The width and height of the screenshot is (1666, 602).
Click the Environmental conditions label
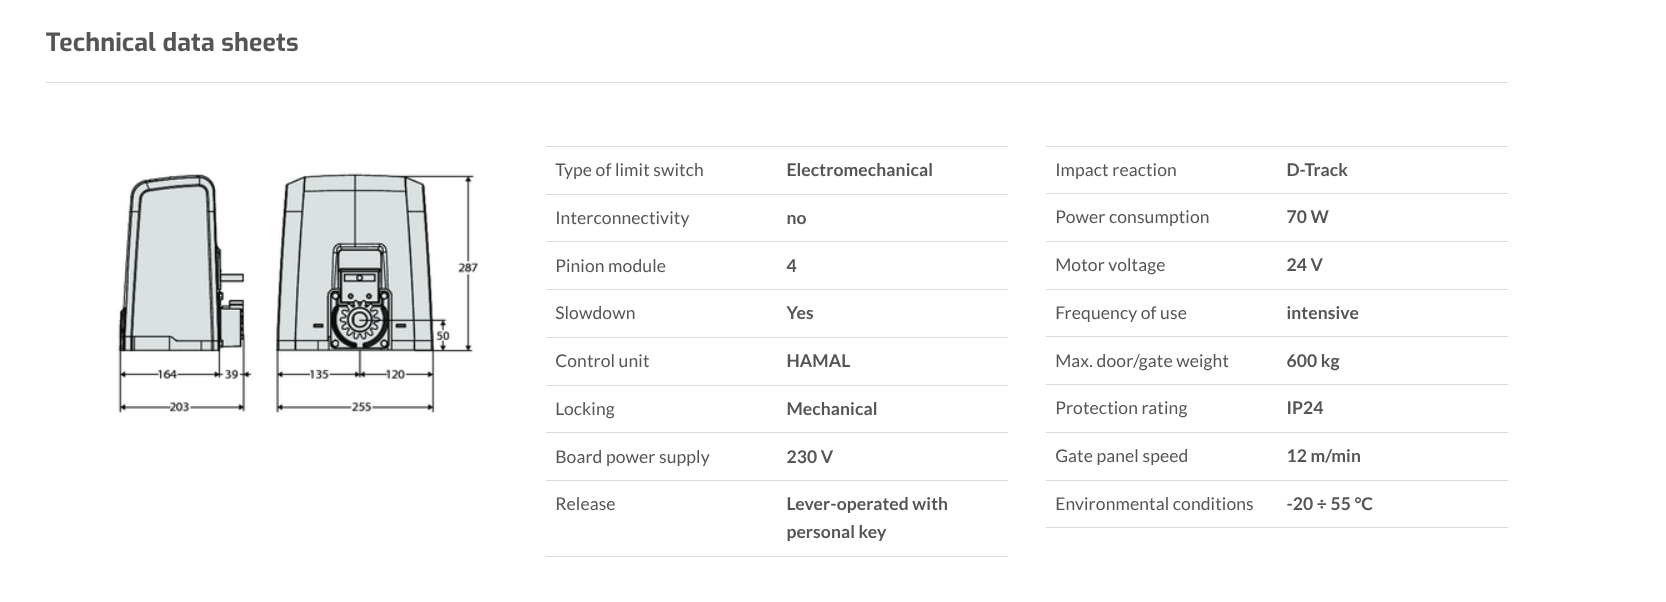point(1153,504)
